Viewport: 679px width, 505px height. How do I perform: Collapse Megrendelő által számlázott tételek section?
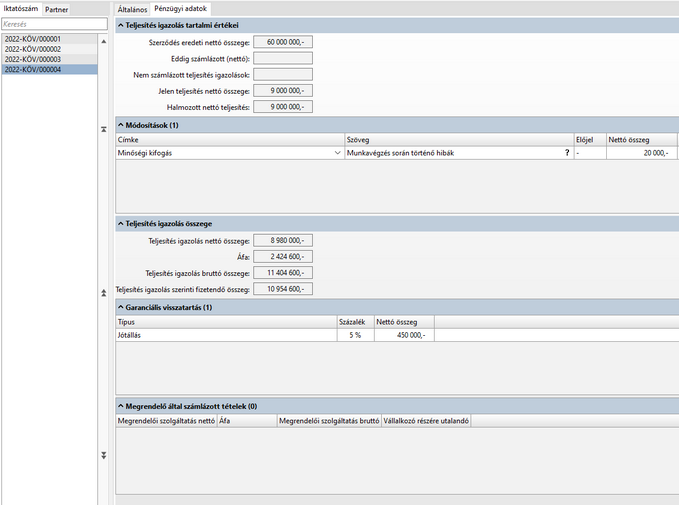(x=121, y=406)
